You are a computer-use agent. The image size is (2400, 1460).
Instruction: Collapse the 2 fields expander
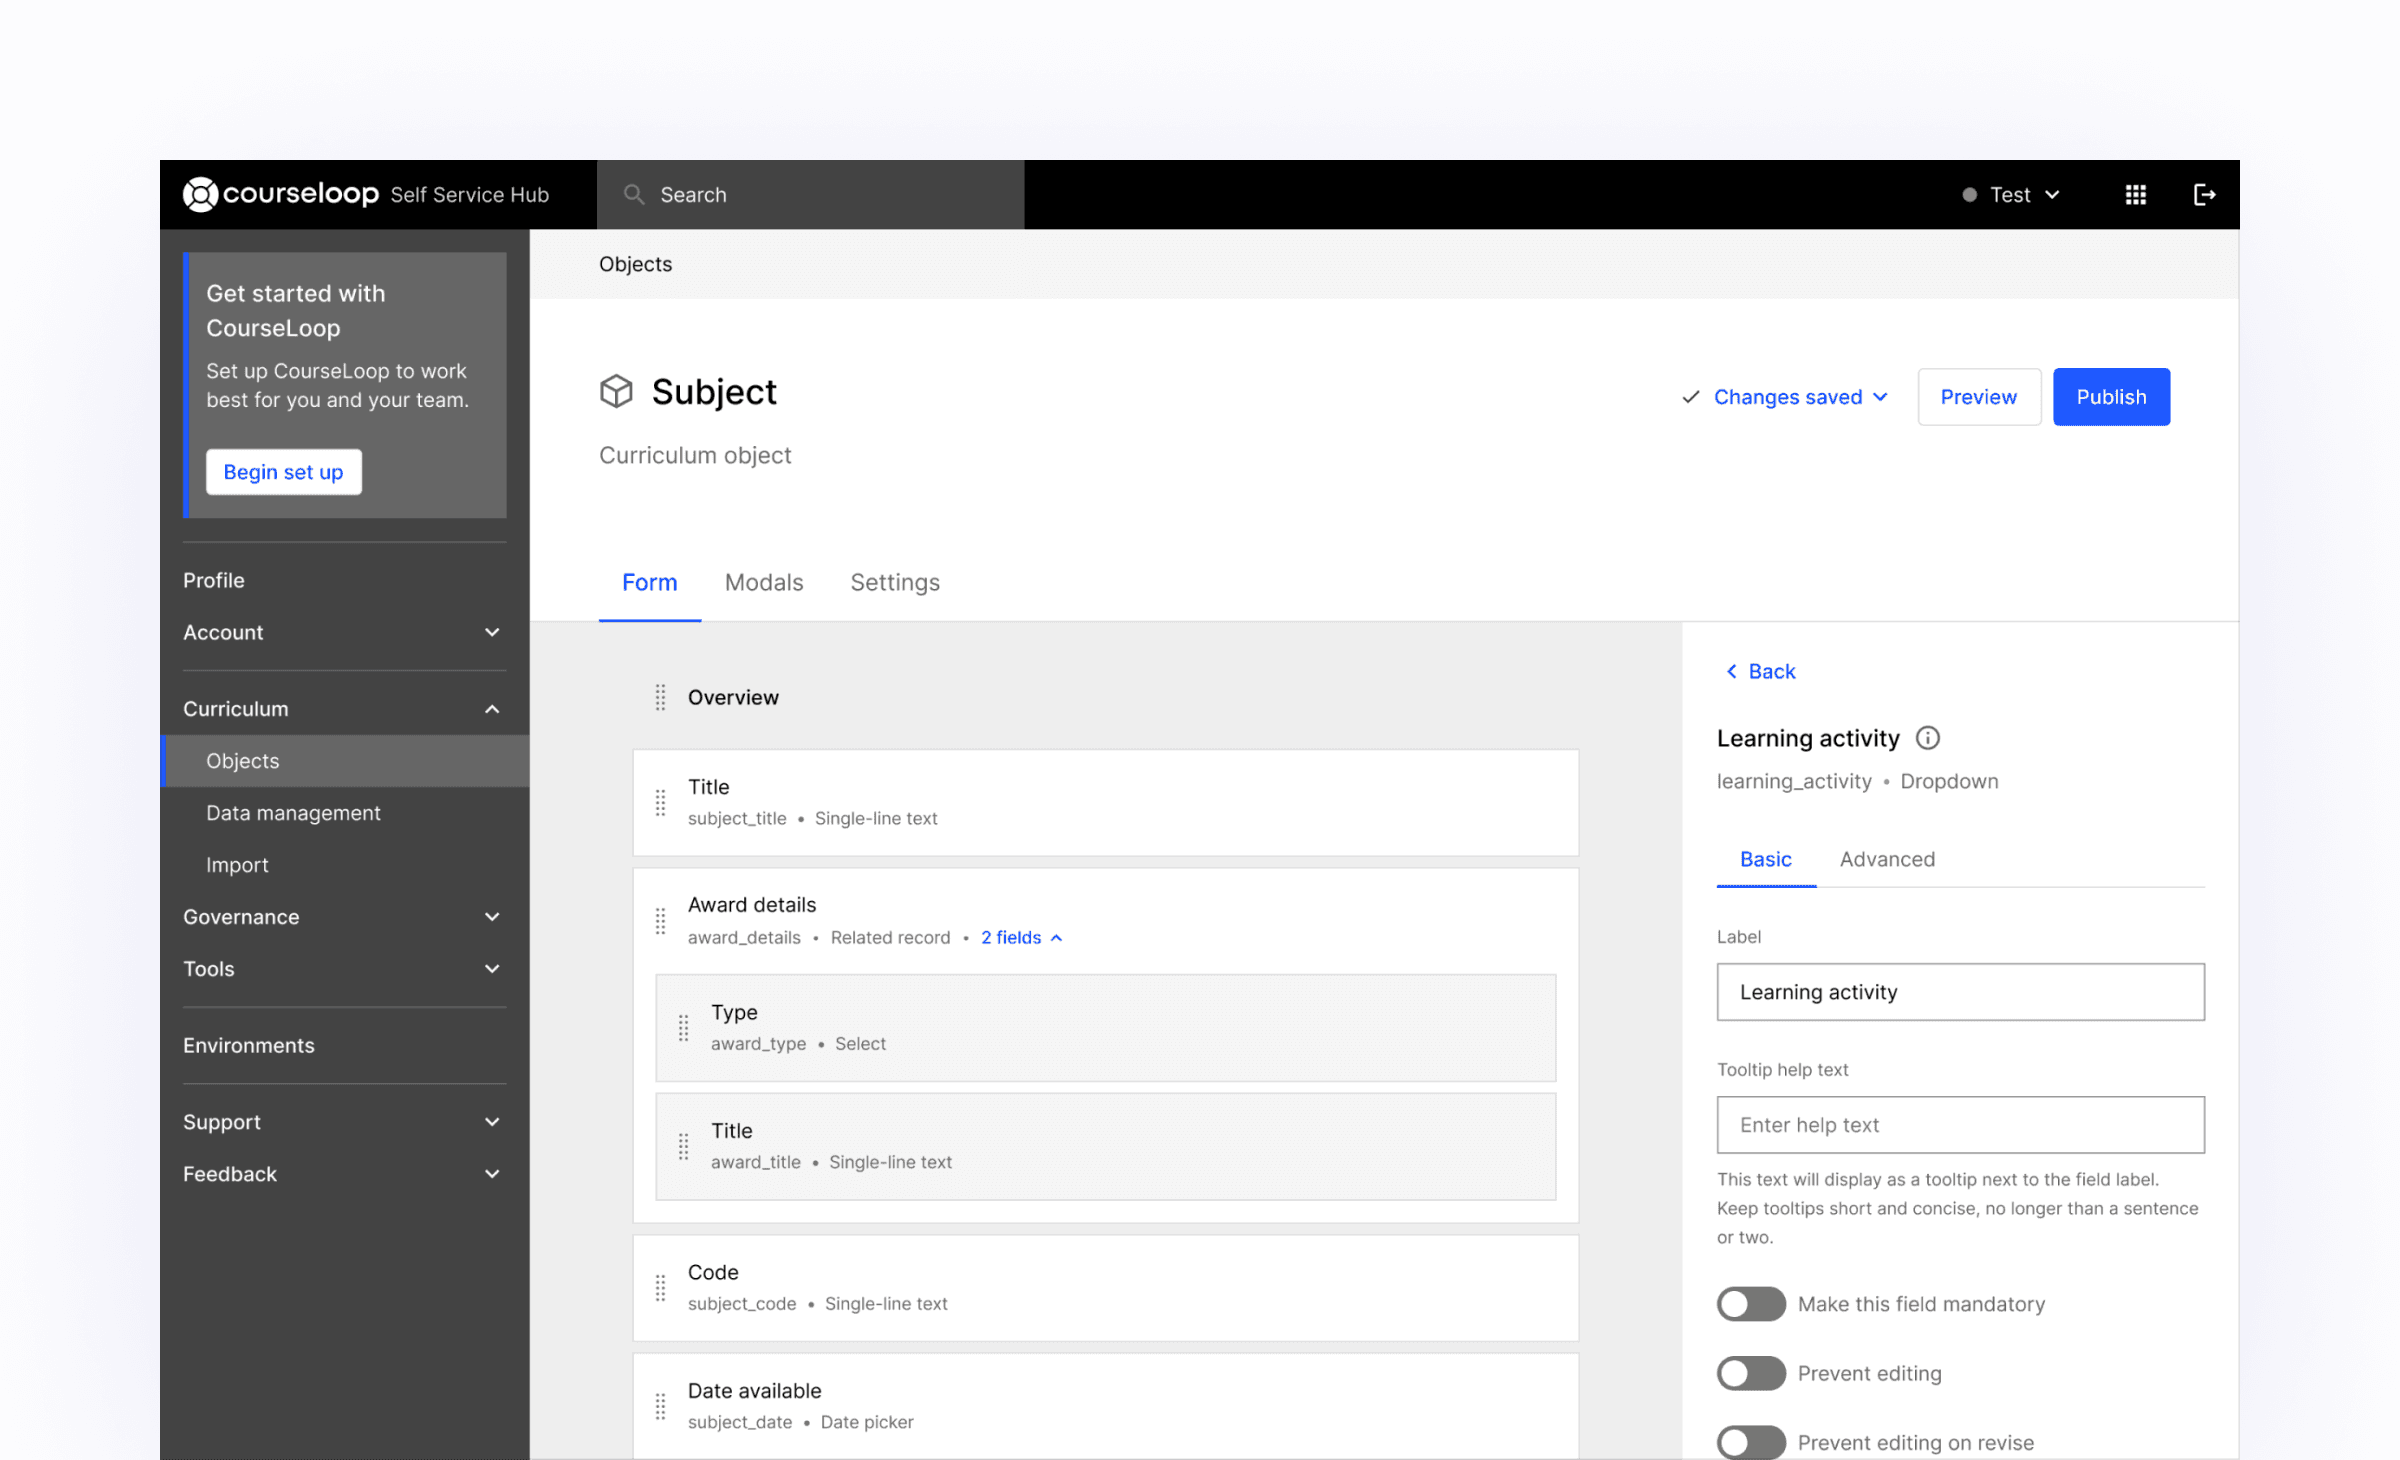(1021, 937)
